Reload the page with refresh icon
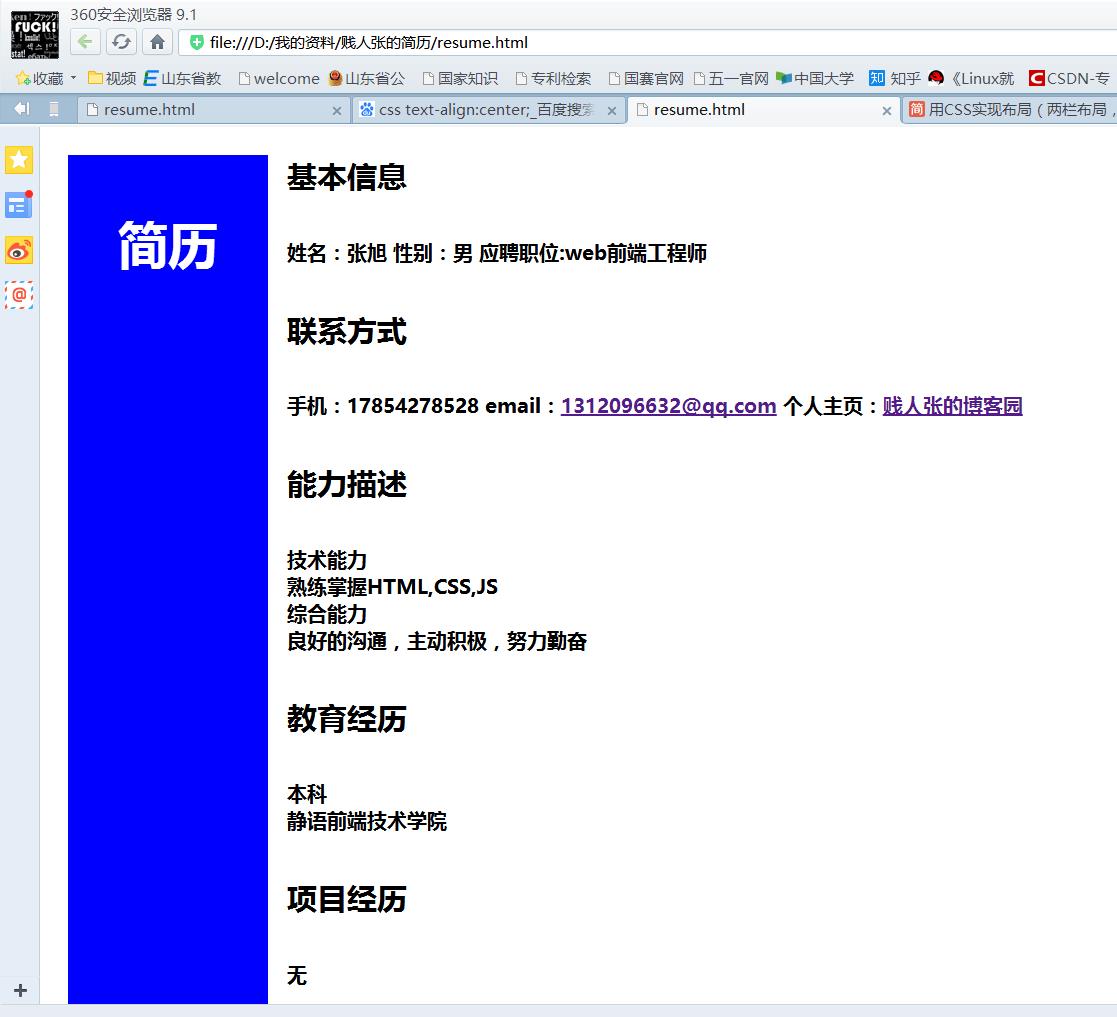This screenshot has width=1117, height=1017. pos(121,42)
